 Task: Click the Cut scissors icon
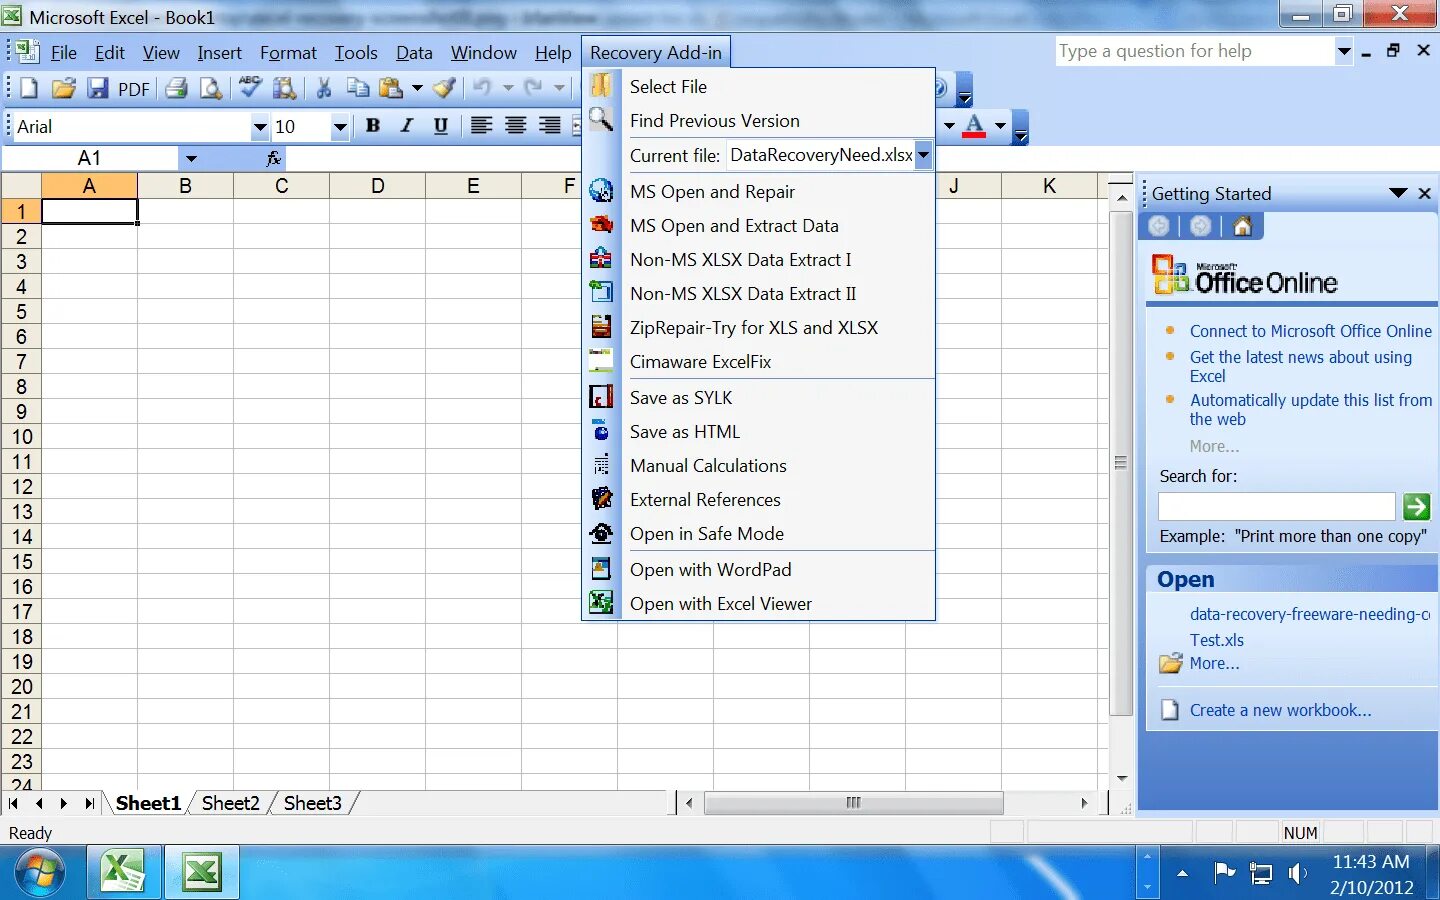(323, 88)
